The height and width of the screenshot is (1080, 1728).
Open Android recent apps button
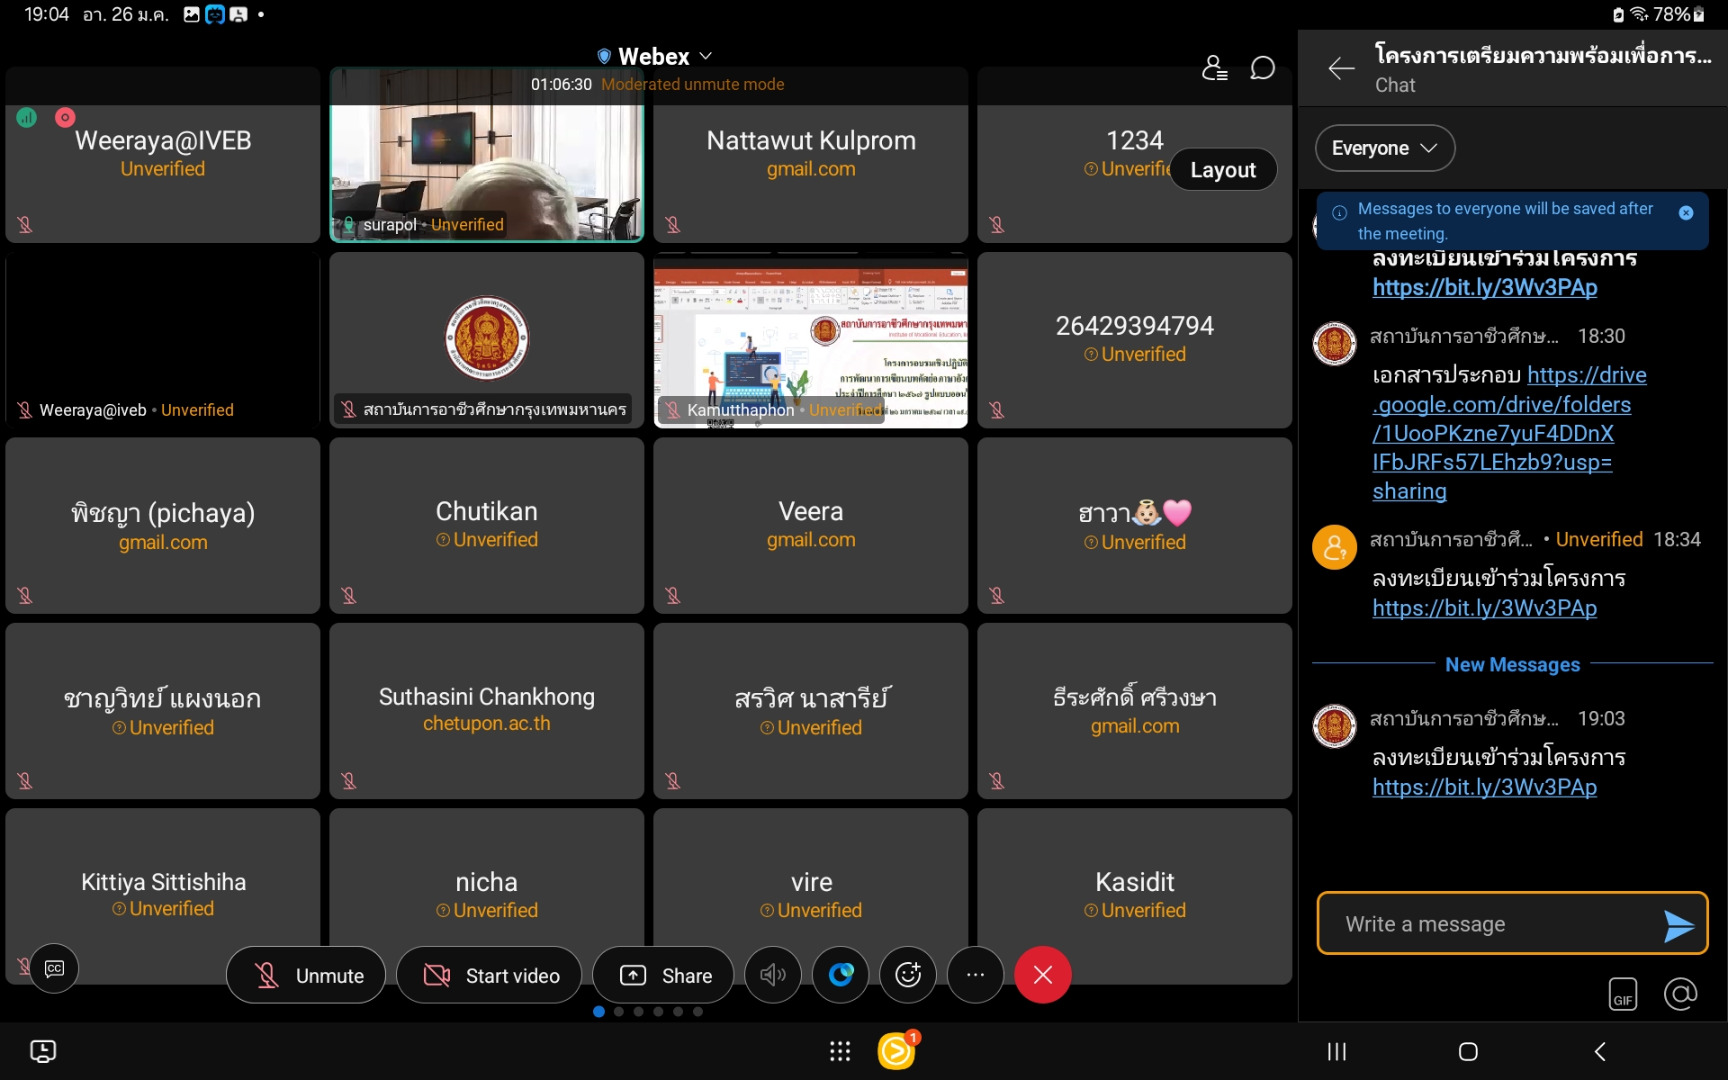tap(1337, 1051)
